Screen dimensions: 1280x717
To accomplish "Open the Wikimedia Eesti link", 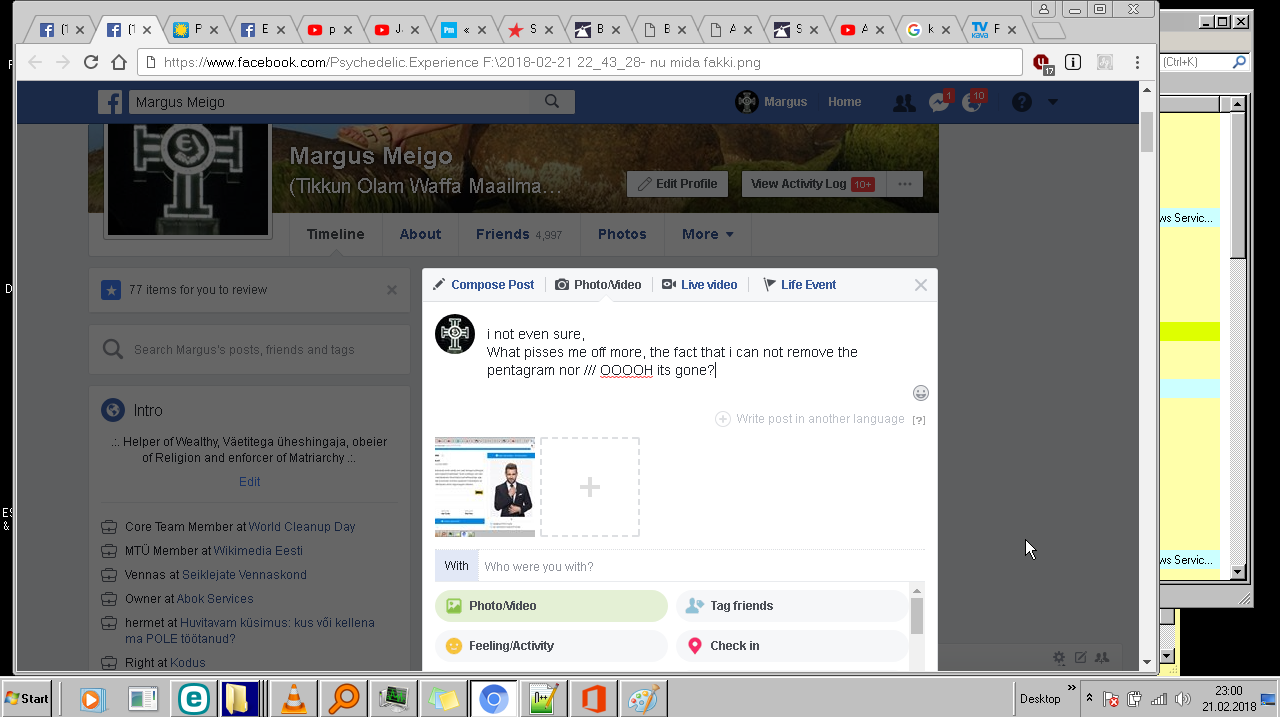I will [259, 551].
